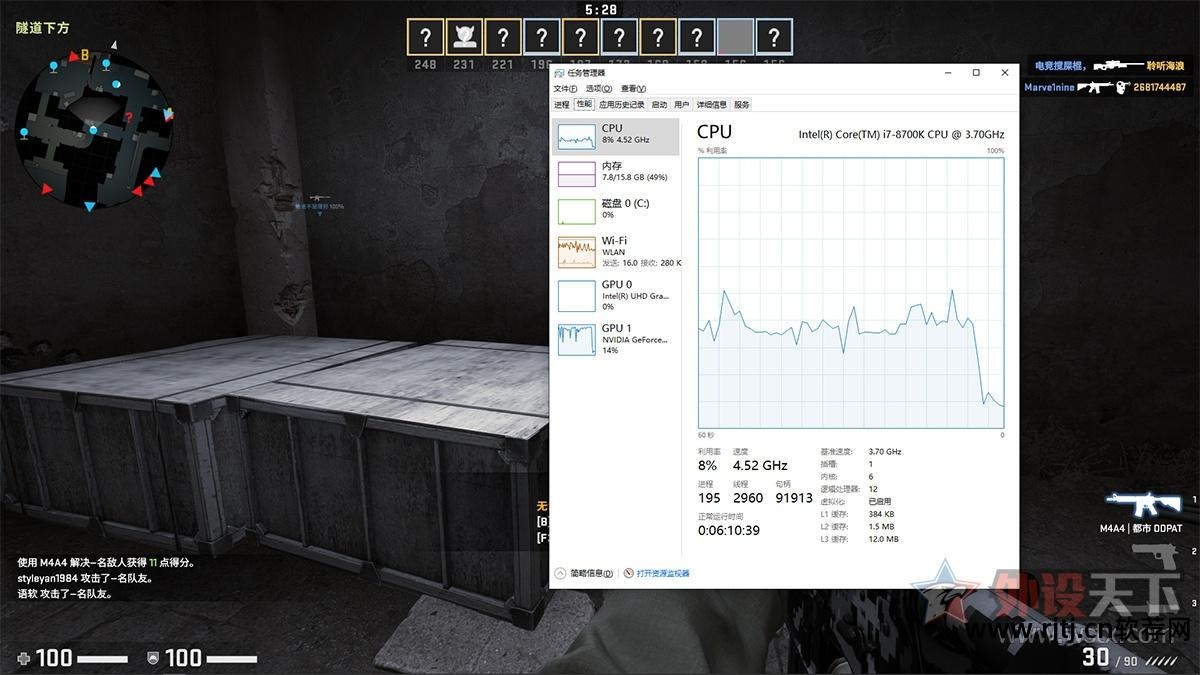Click the uptime value 0:06:10:39

point(729,530)
